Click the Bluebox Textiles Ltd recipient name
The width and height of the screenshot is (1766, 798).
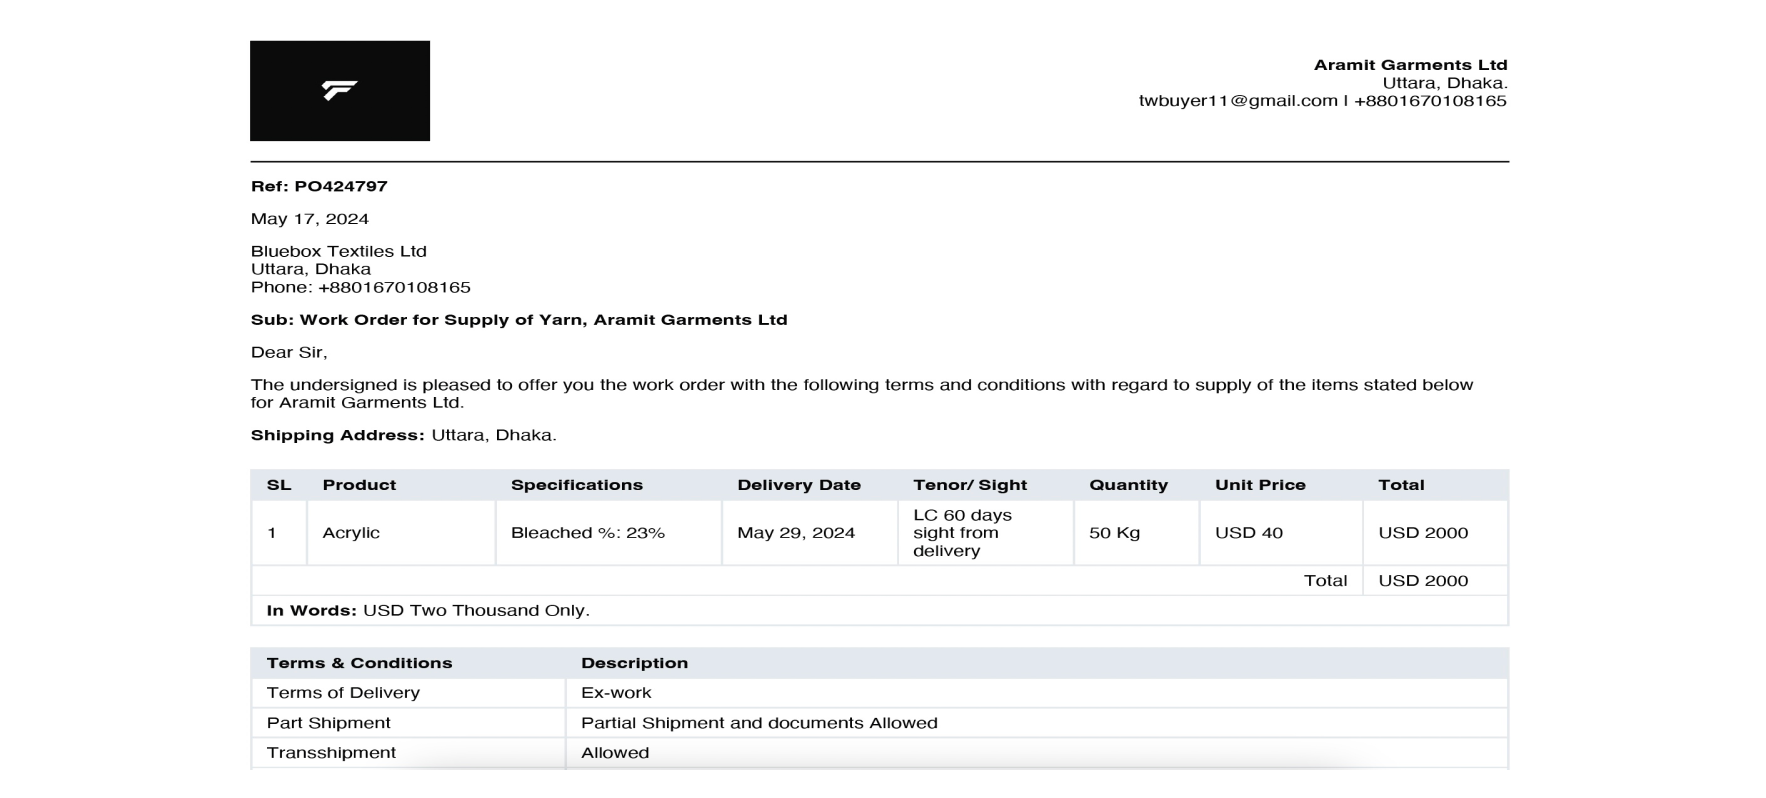(339, 252)
